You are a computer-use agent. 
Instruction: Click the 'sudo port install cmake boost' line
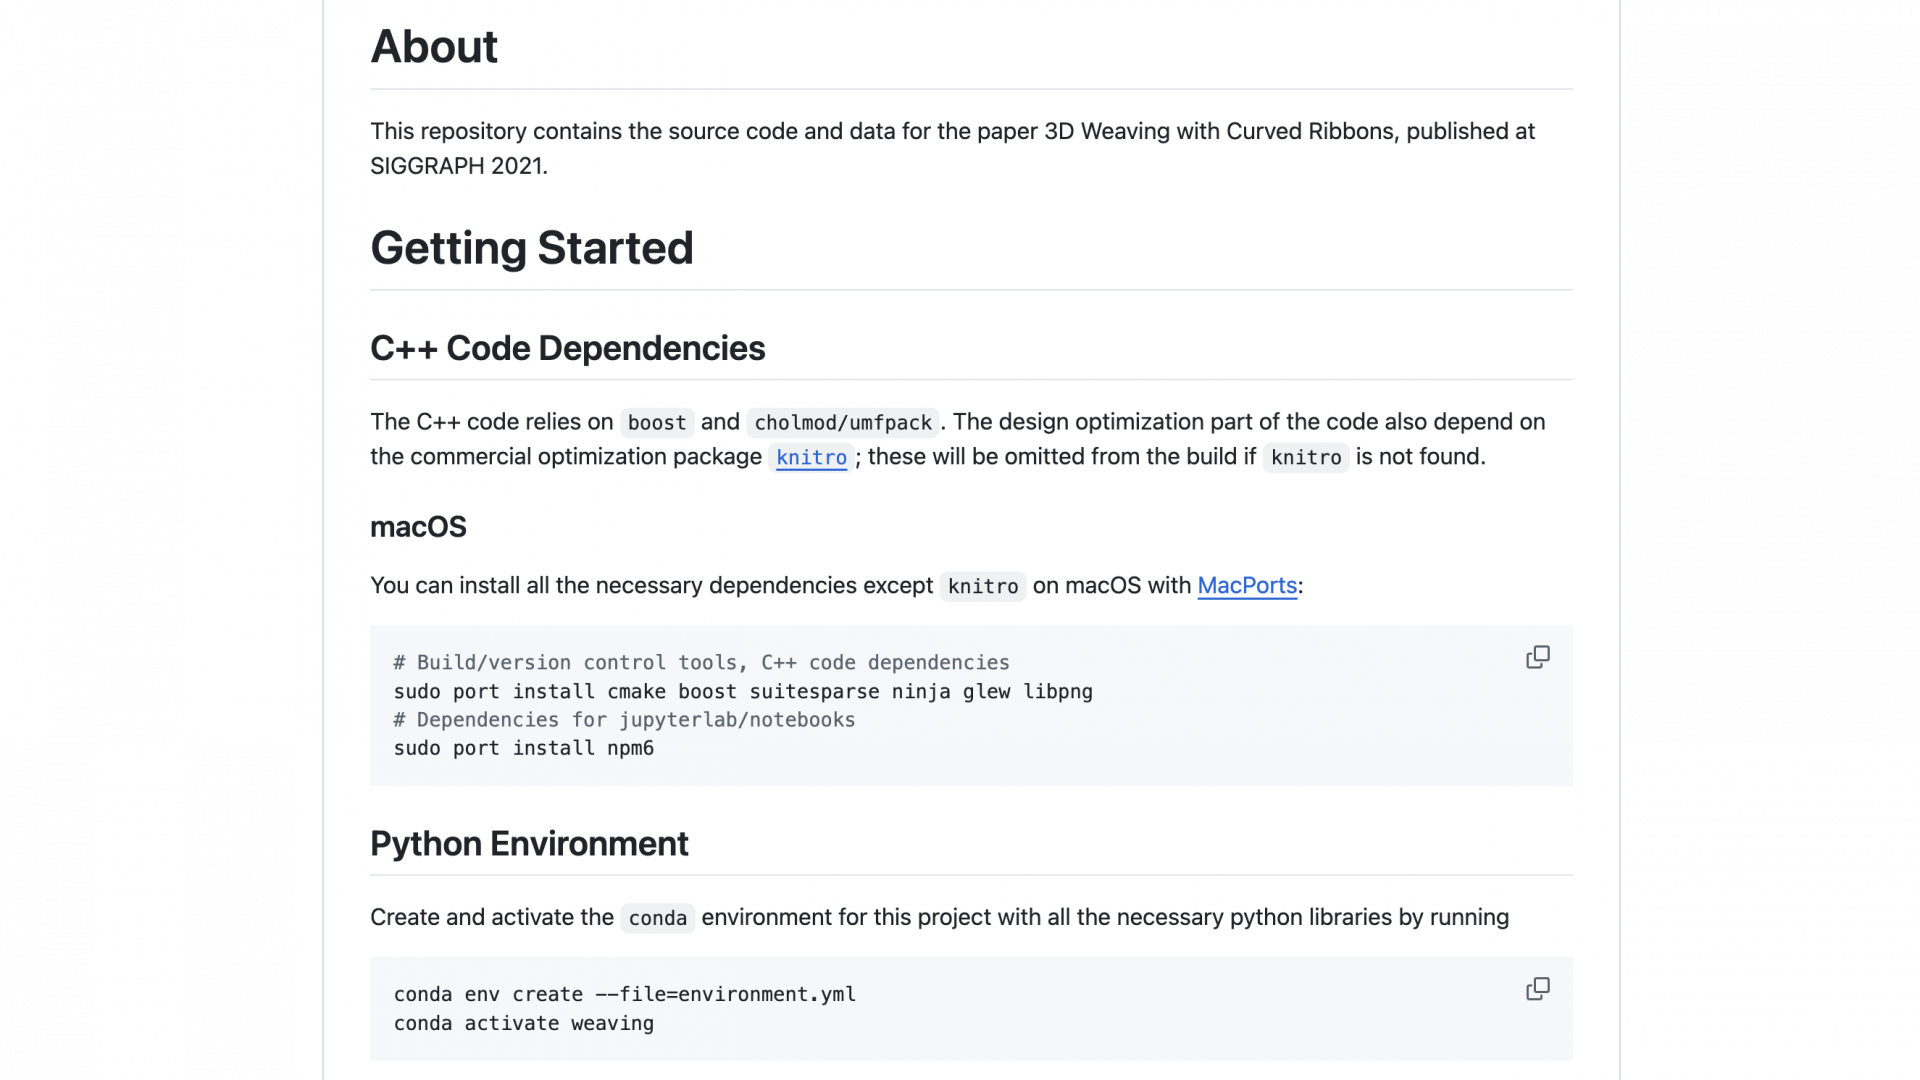[x=742, y=691]
